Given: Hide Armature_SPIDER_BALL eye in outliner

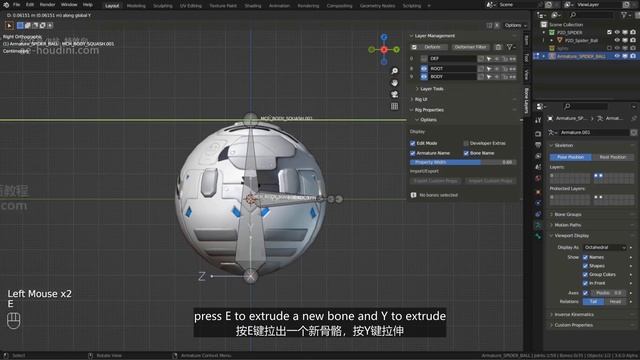Looking at the screenshot, I should click(x=617, y=56).
